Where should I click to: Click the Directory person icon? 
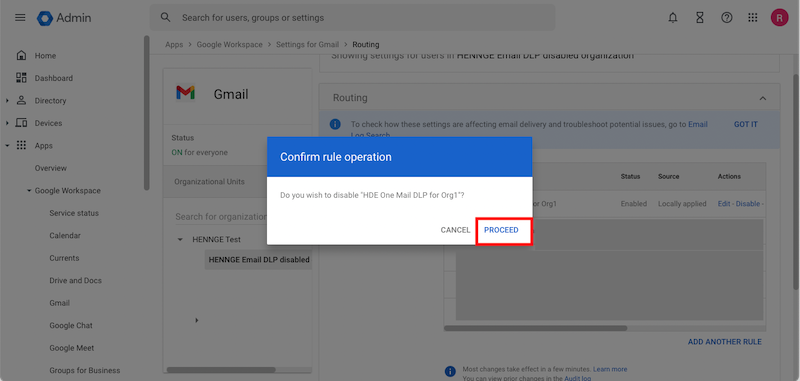(21, 100)
